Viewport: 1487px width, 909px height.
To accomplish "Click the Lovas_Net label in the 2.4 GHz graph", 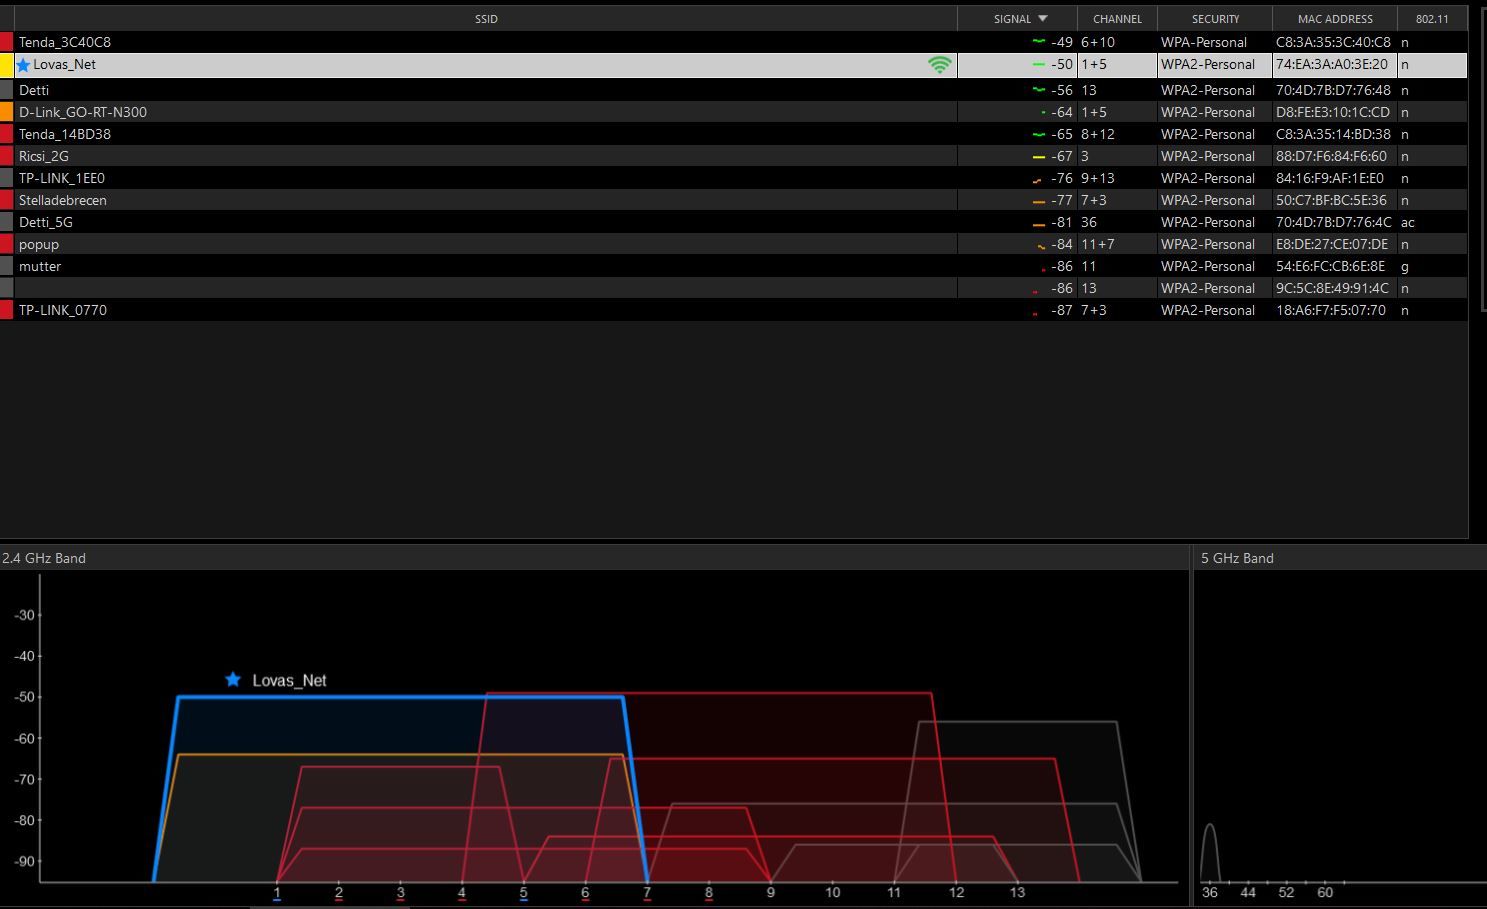I will click(289, 680).
